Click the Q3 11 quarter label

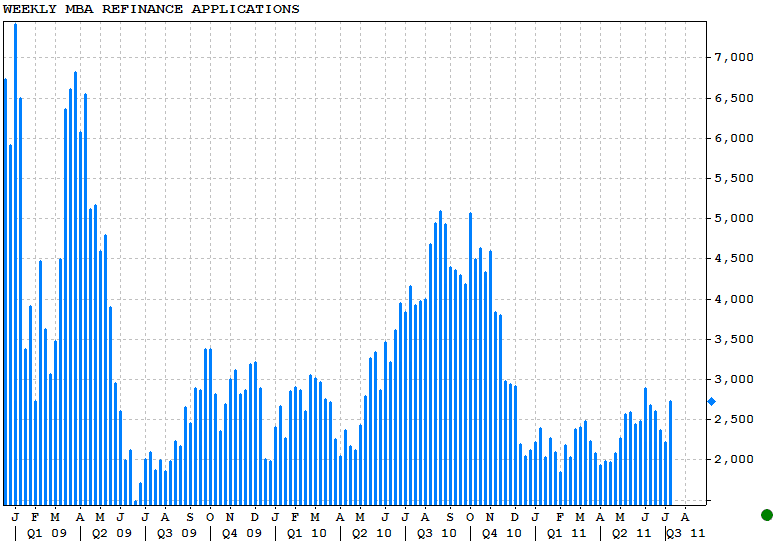686,534
